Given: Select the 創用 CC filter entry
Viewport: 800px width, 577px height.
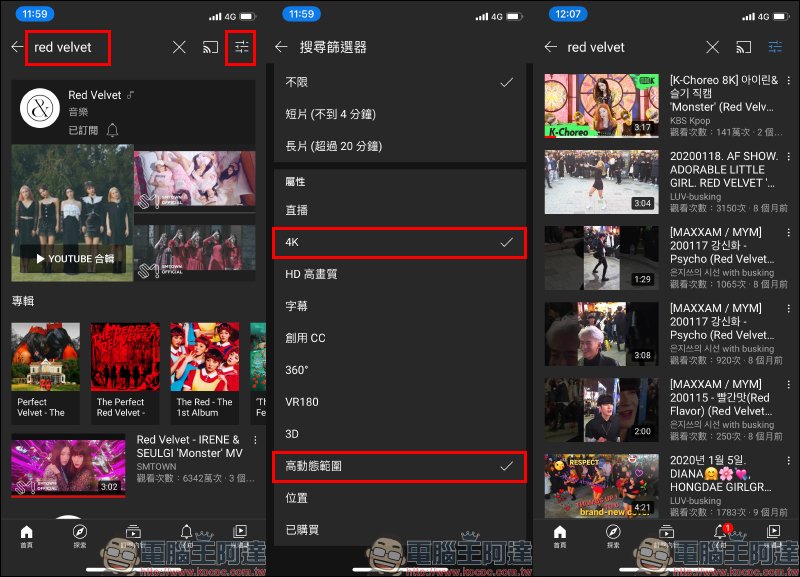Looking at the screenshot, I should point(399,338).
